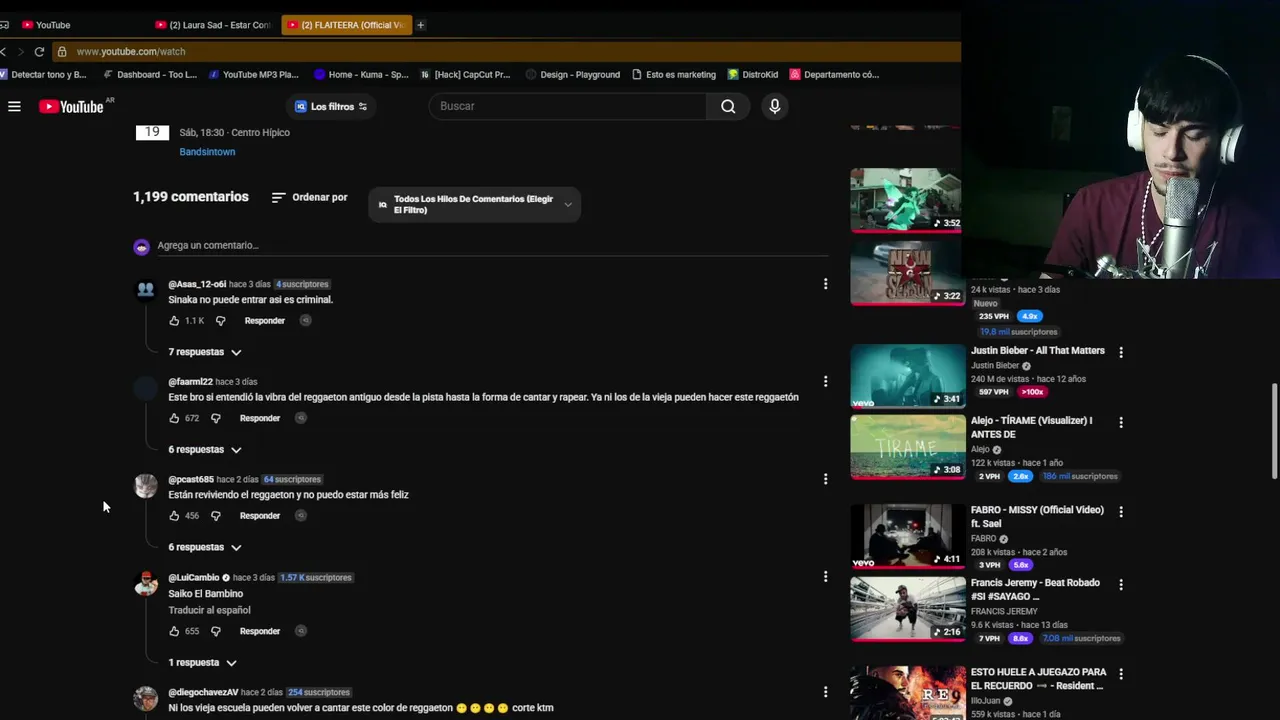Reply to the @pcast685 comment
The width and height of the screenshot is (1280, 720).
click(x=260, y=516)
